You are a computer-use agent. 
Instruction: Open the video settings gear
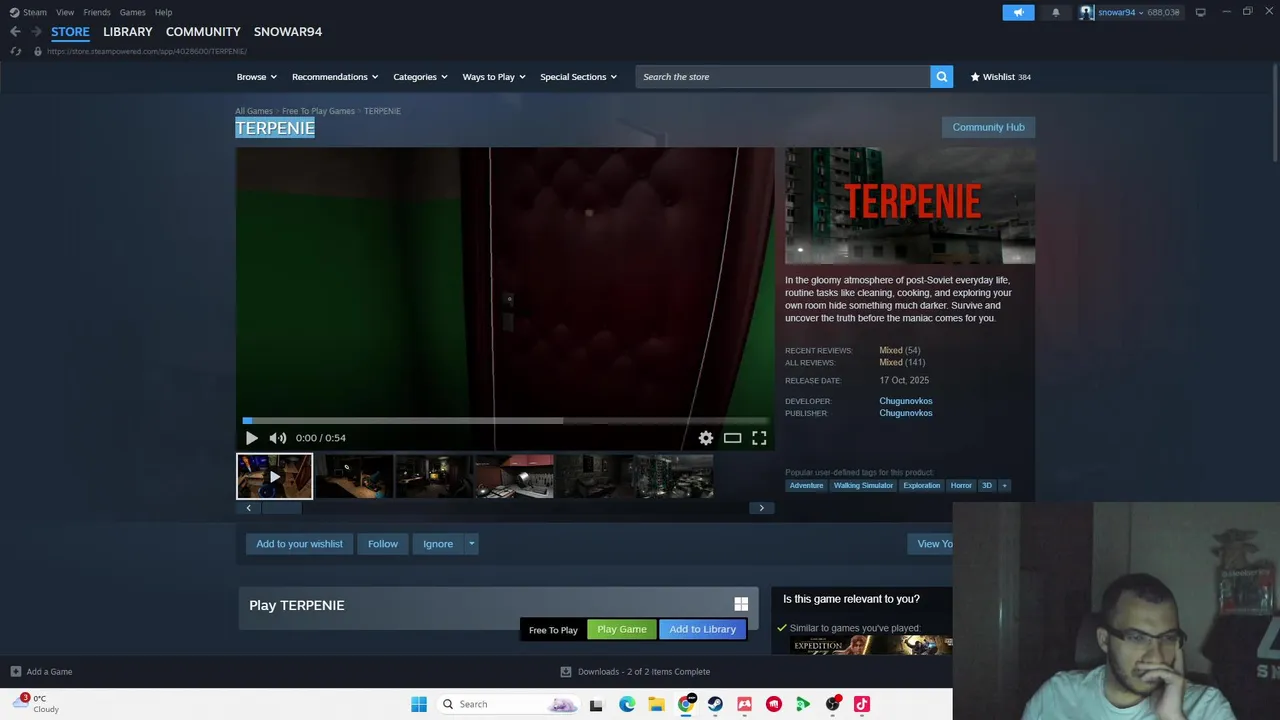[706, 438]
